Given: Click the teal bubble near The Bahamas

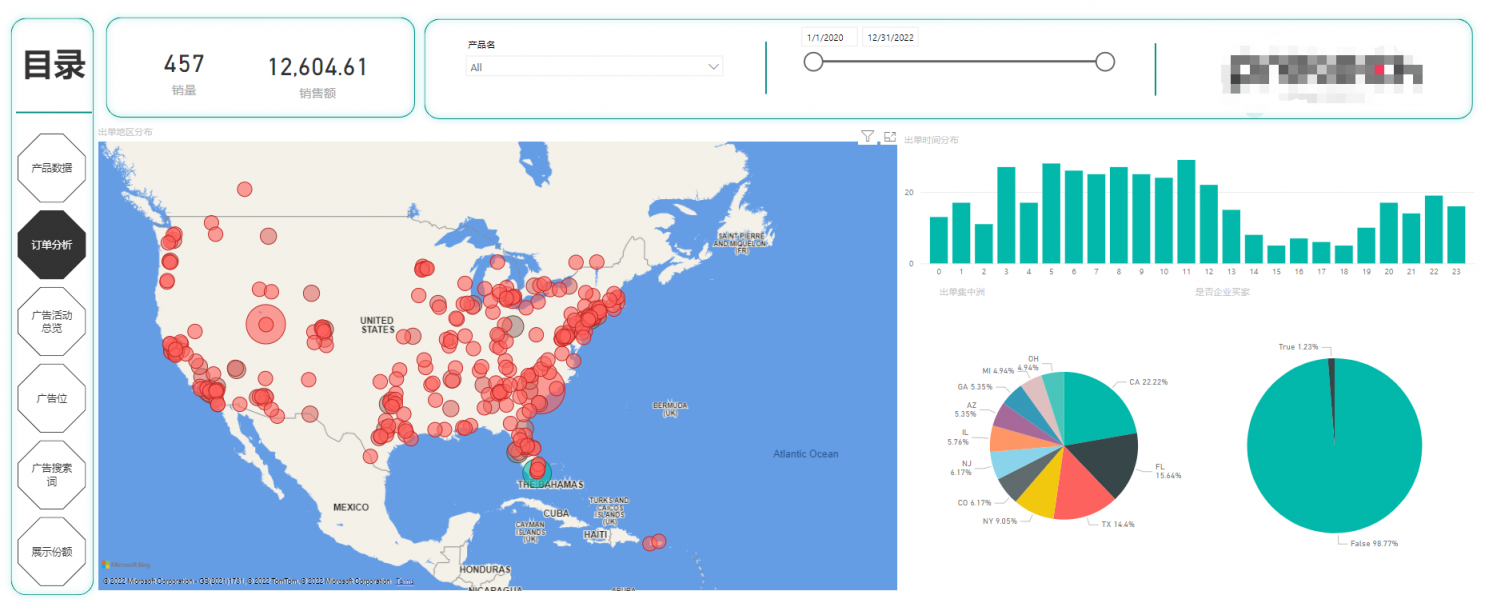Looking at the screenshot, I should (537, 470).
